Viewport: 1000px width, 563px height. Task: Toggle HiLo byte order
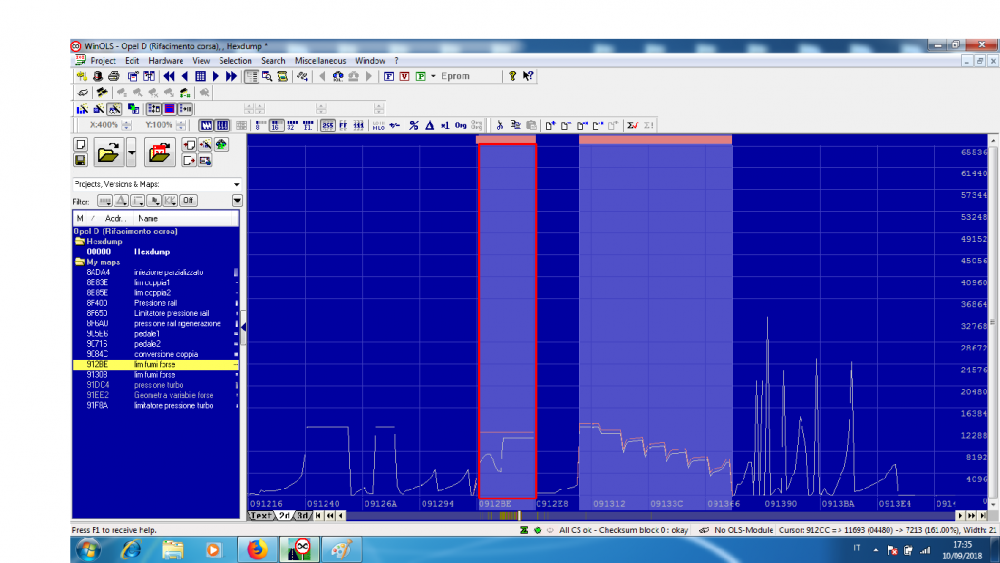click(378, 126)
